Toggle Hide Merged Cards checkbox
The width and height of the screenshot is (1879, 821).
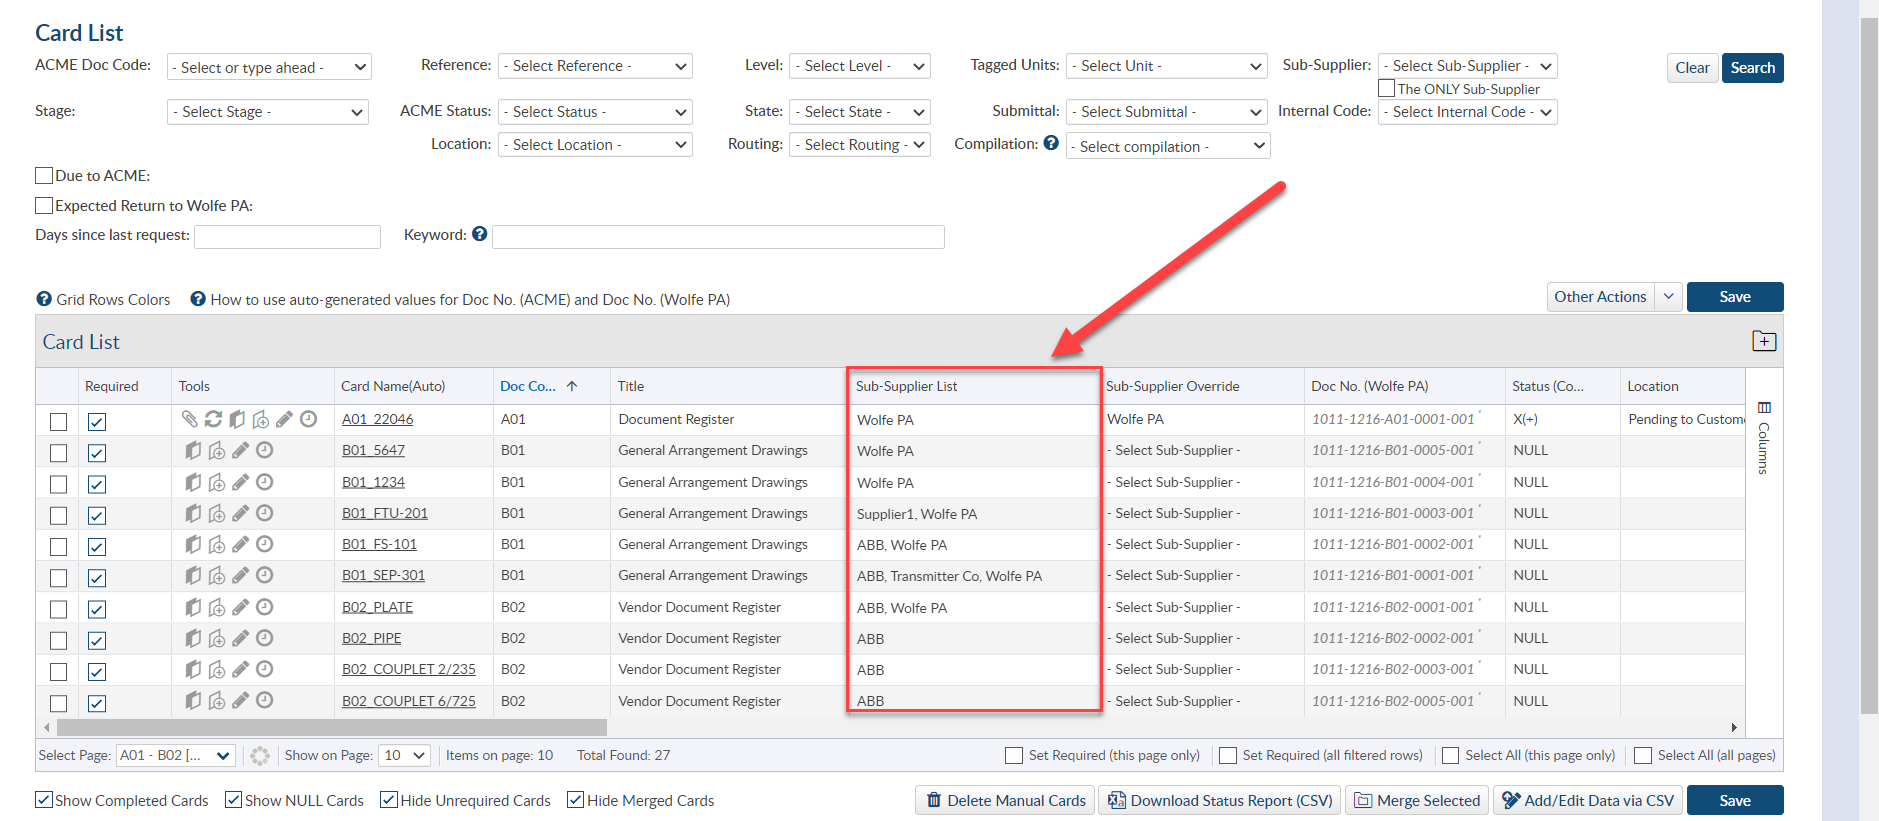click(575, 800)
